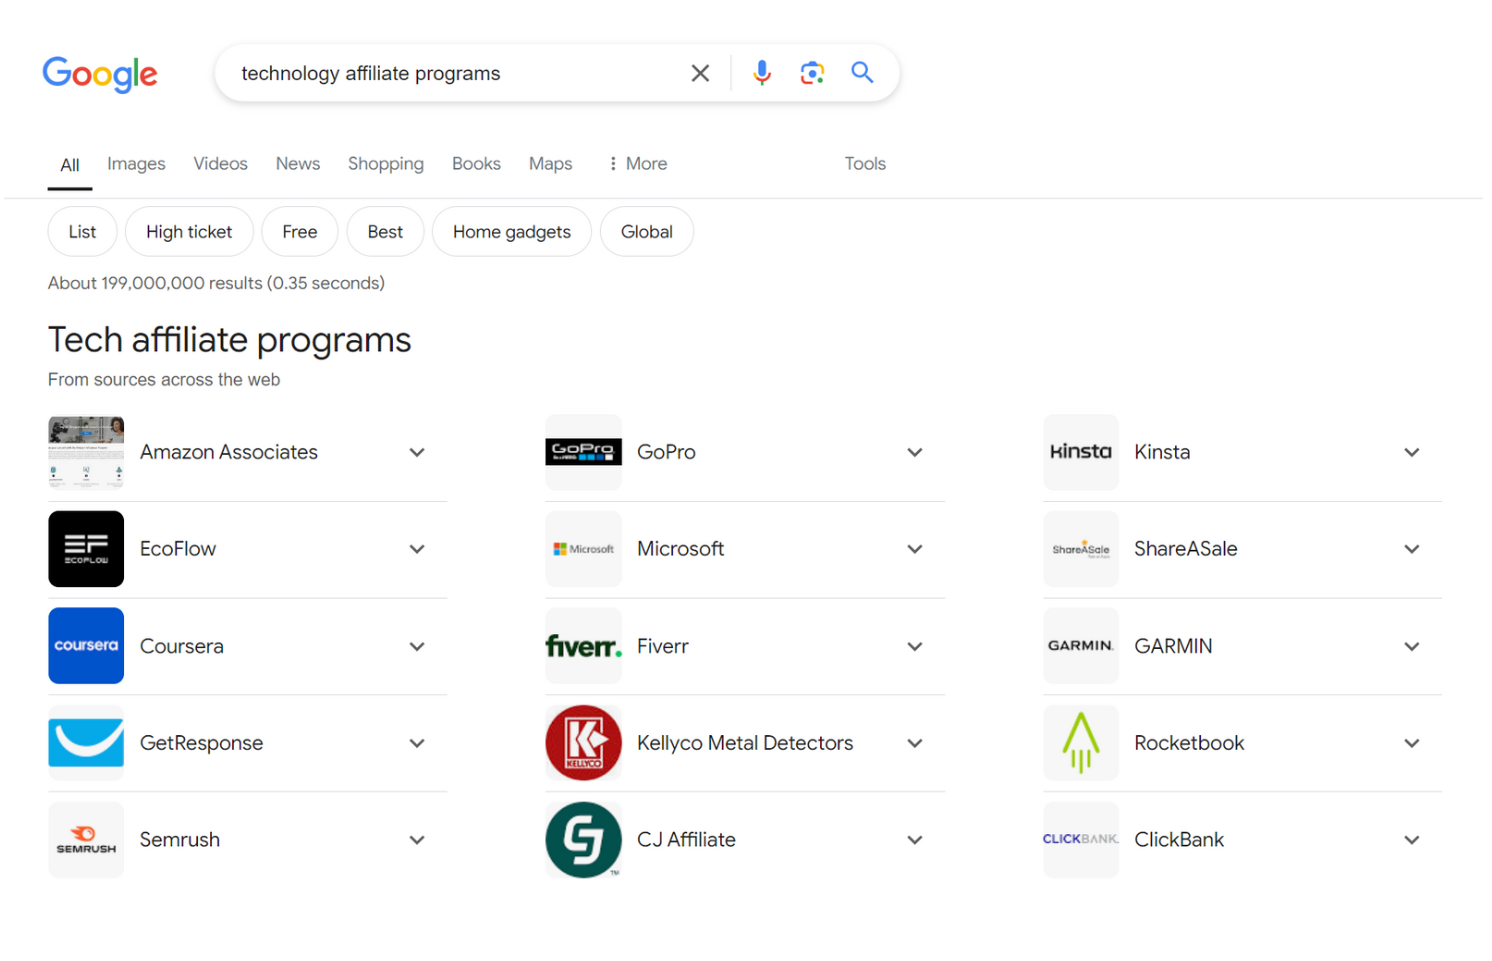Expand the Microsoft entry chevron
The height and width of the screenshot is (961, 1492).
914,549
